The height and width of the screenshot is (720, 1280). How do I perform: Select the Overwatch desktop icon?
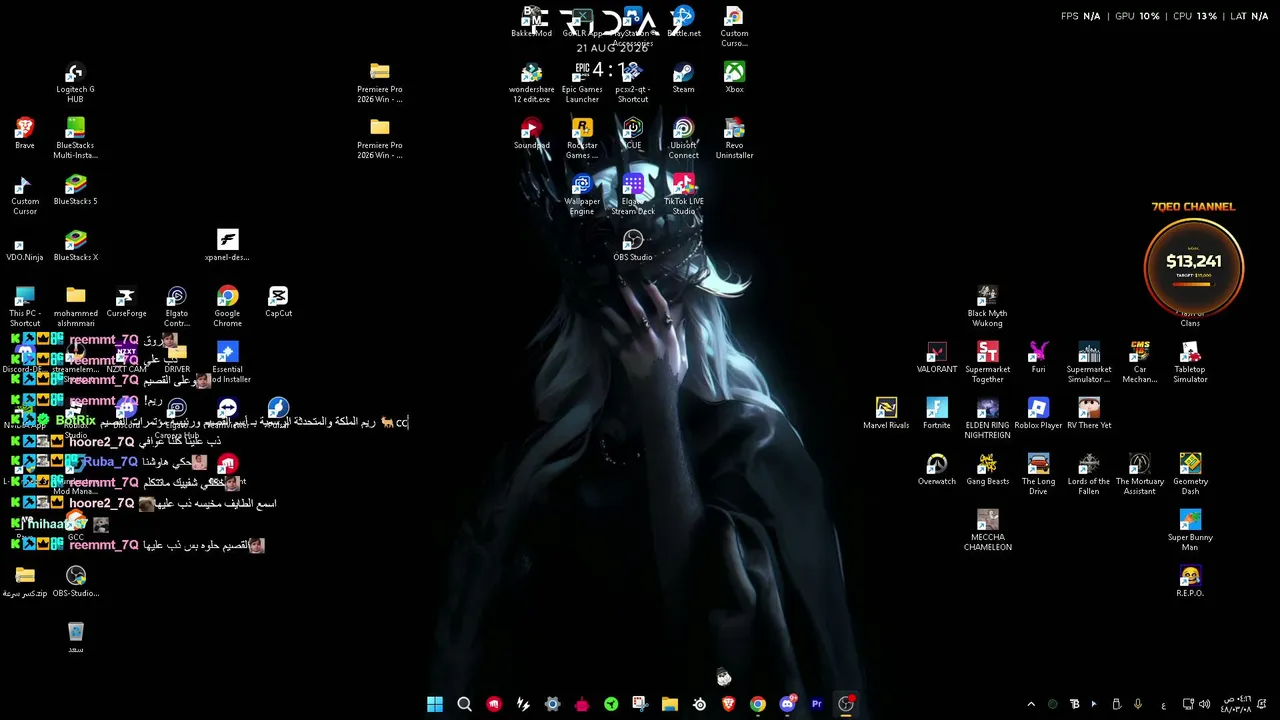[936, 470]
